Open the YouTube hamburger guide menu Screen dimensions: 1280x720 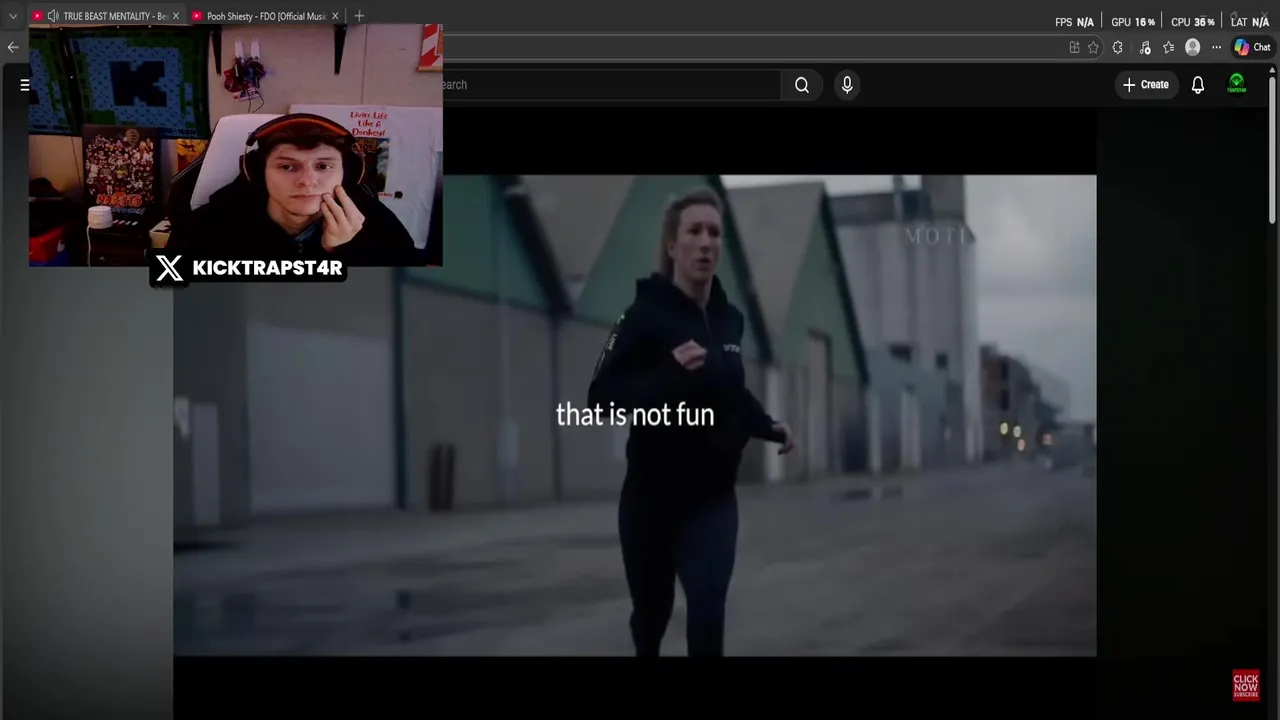(x=25, y=85)
